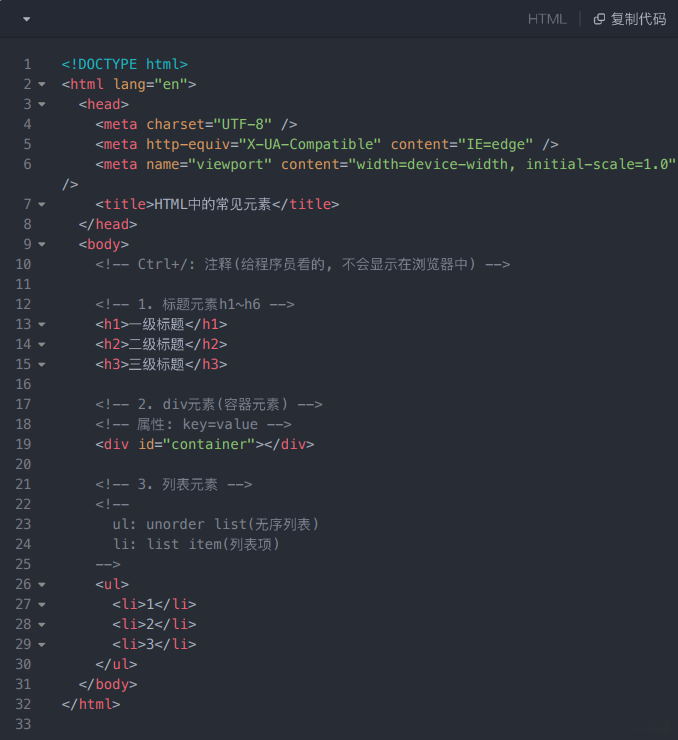Screen dimensions: 678x740
Task: Fold the first li item line 27
Action: (42, 604)
